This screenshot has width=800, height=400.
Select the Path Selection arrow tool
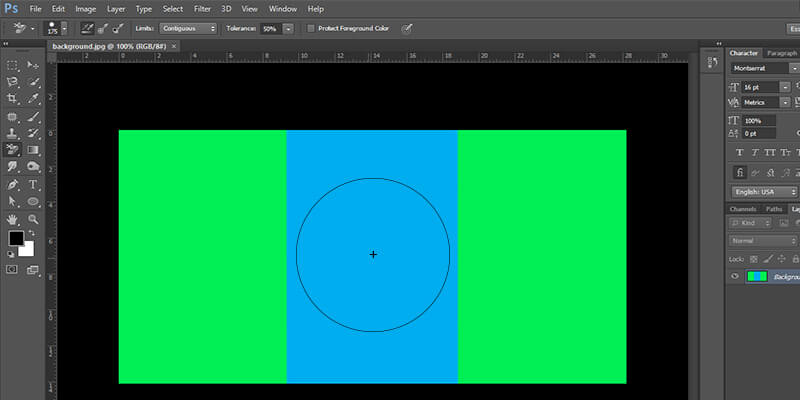(12, 201)
